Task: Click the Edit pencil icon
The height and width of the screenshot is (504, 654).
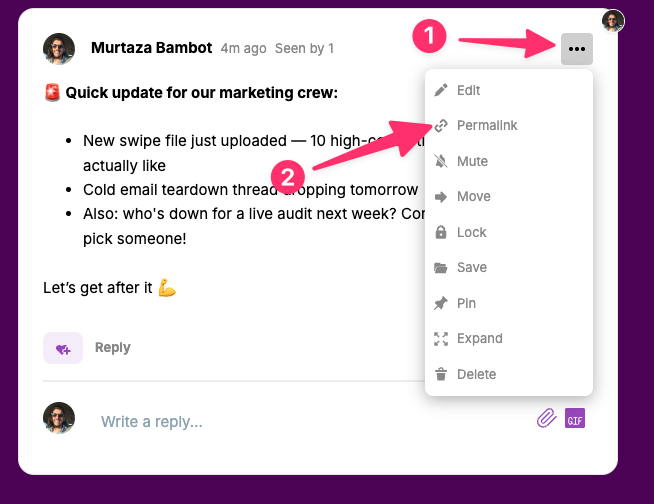Action: pos(440,91)
